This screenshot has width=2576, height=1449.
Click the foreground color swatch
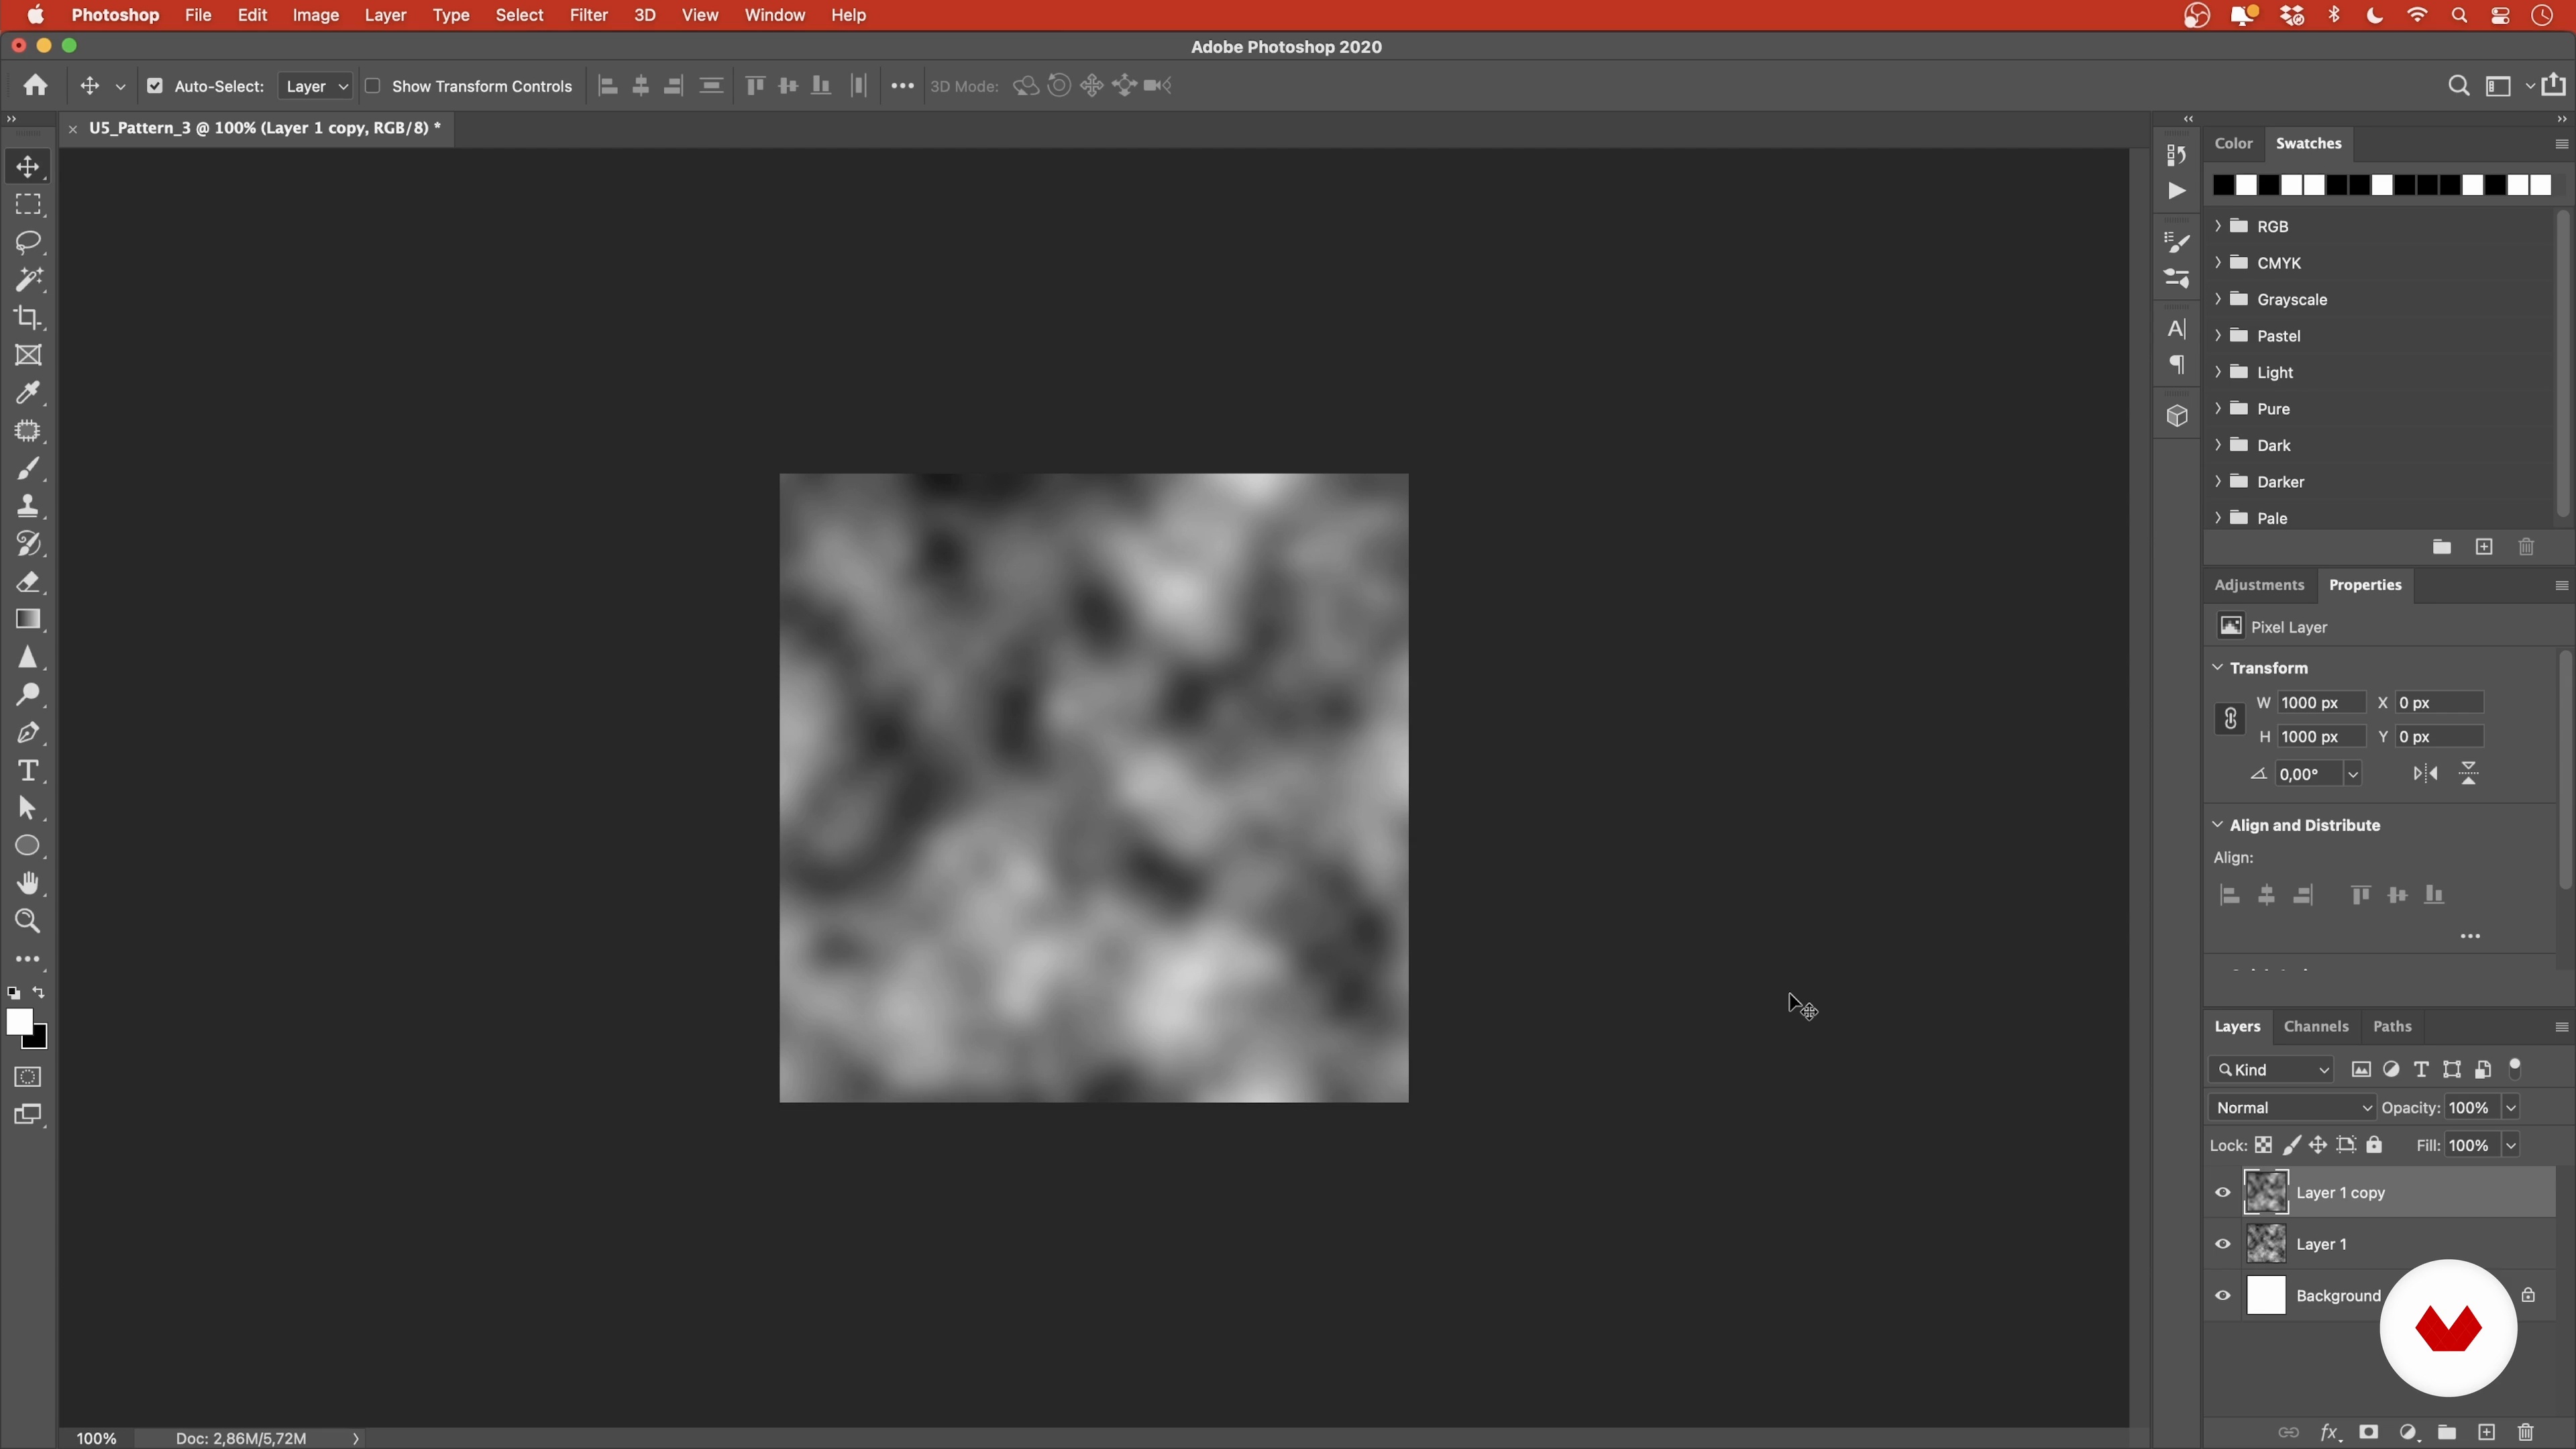click(18, 1021)
